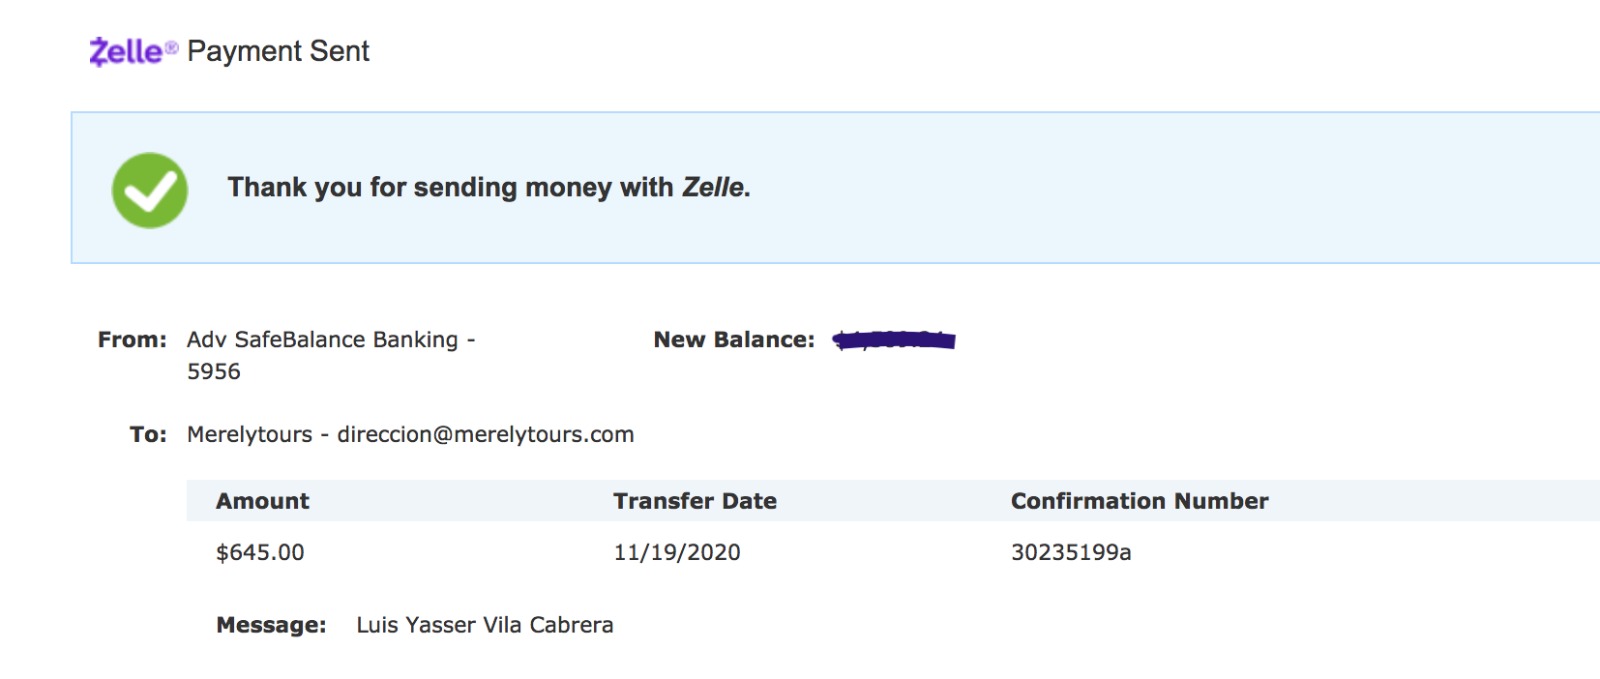Viewport: 1600px width, 679px height.
Task: Click the Transfer Date column header
Action: [695, 501]
